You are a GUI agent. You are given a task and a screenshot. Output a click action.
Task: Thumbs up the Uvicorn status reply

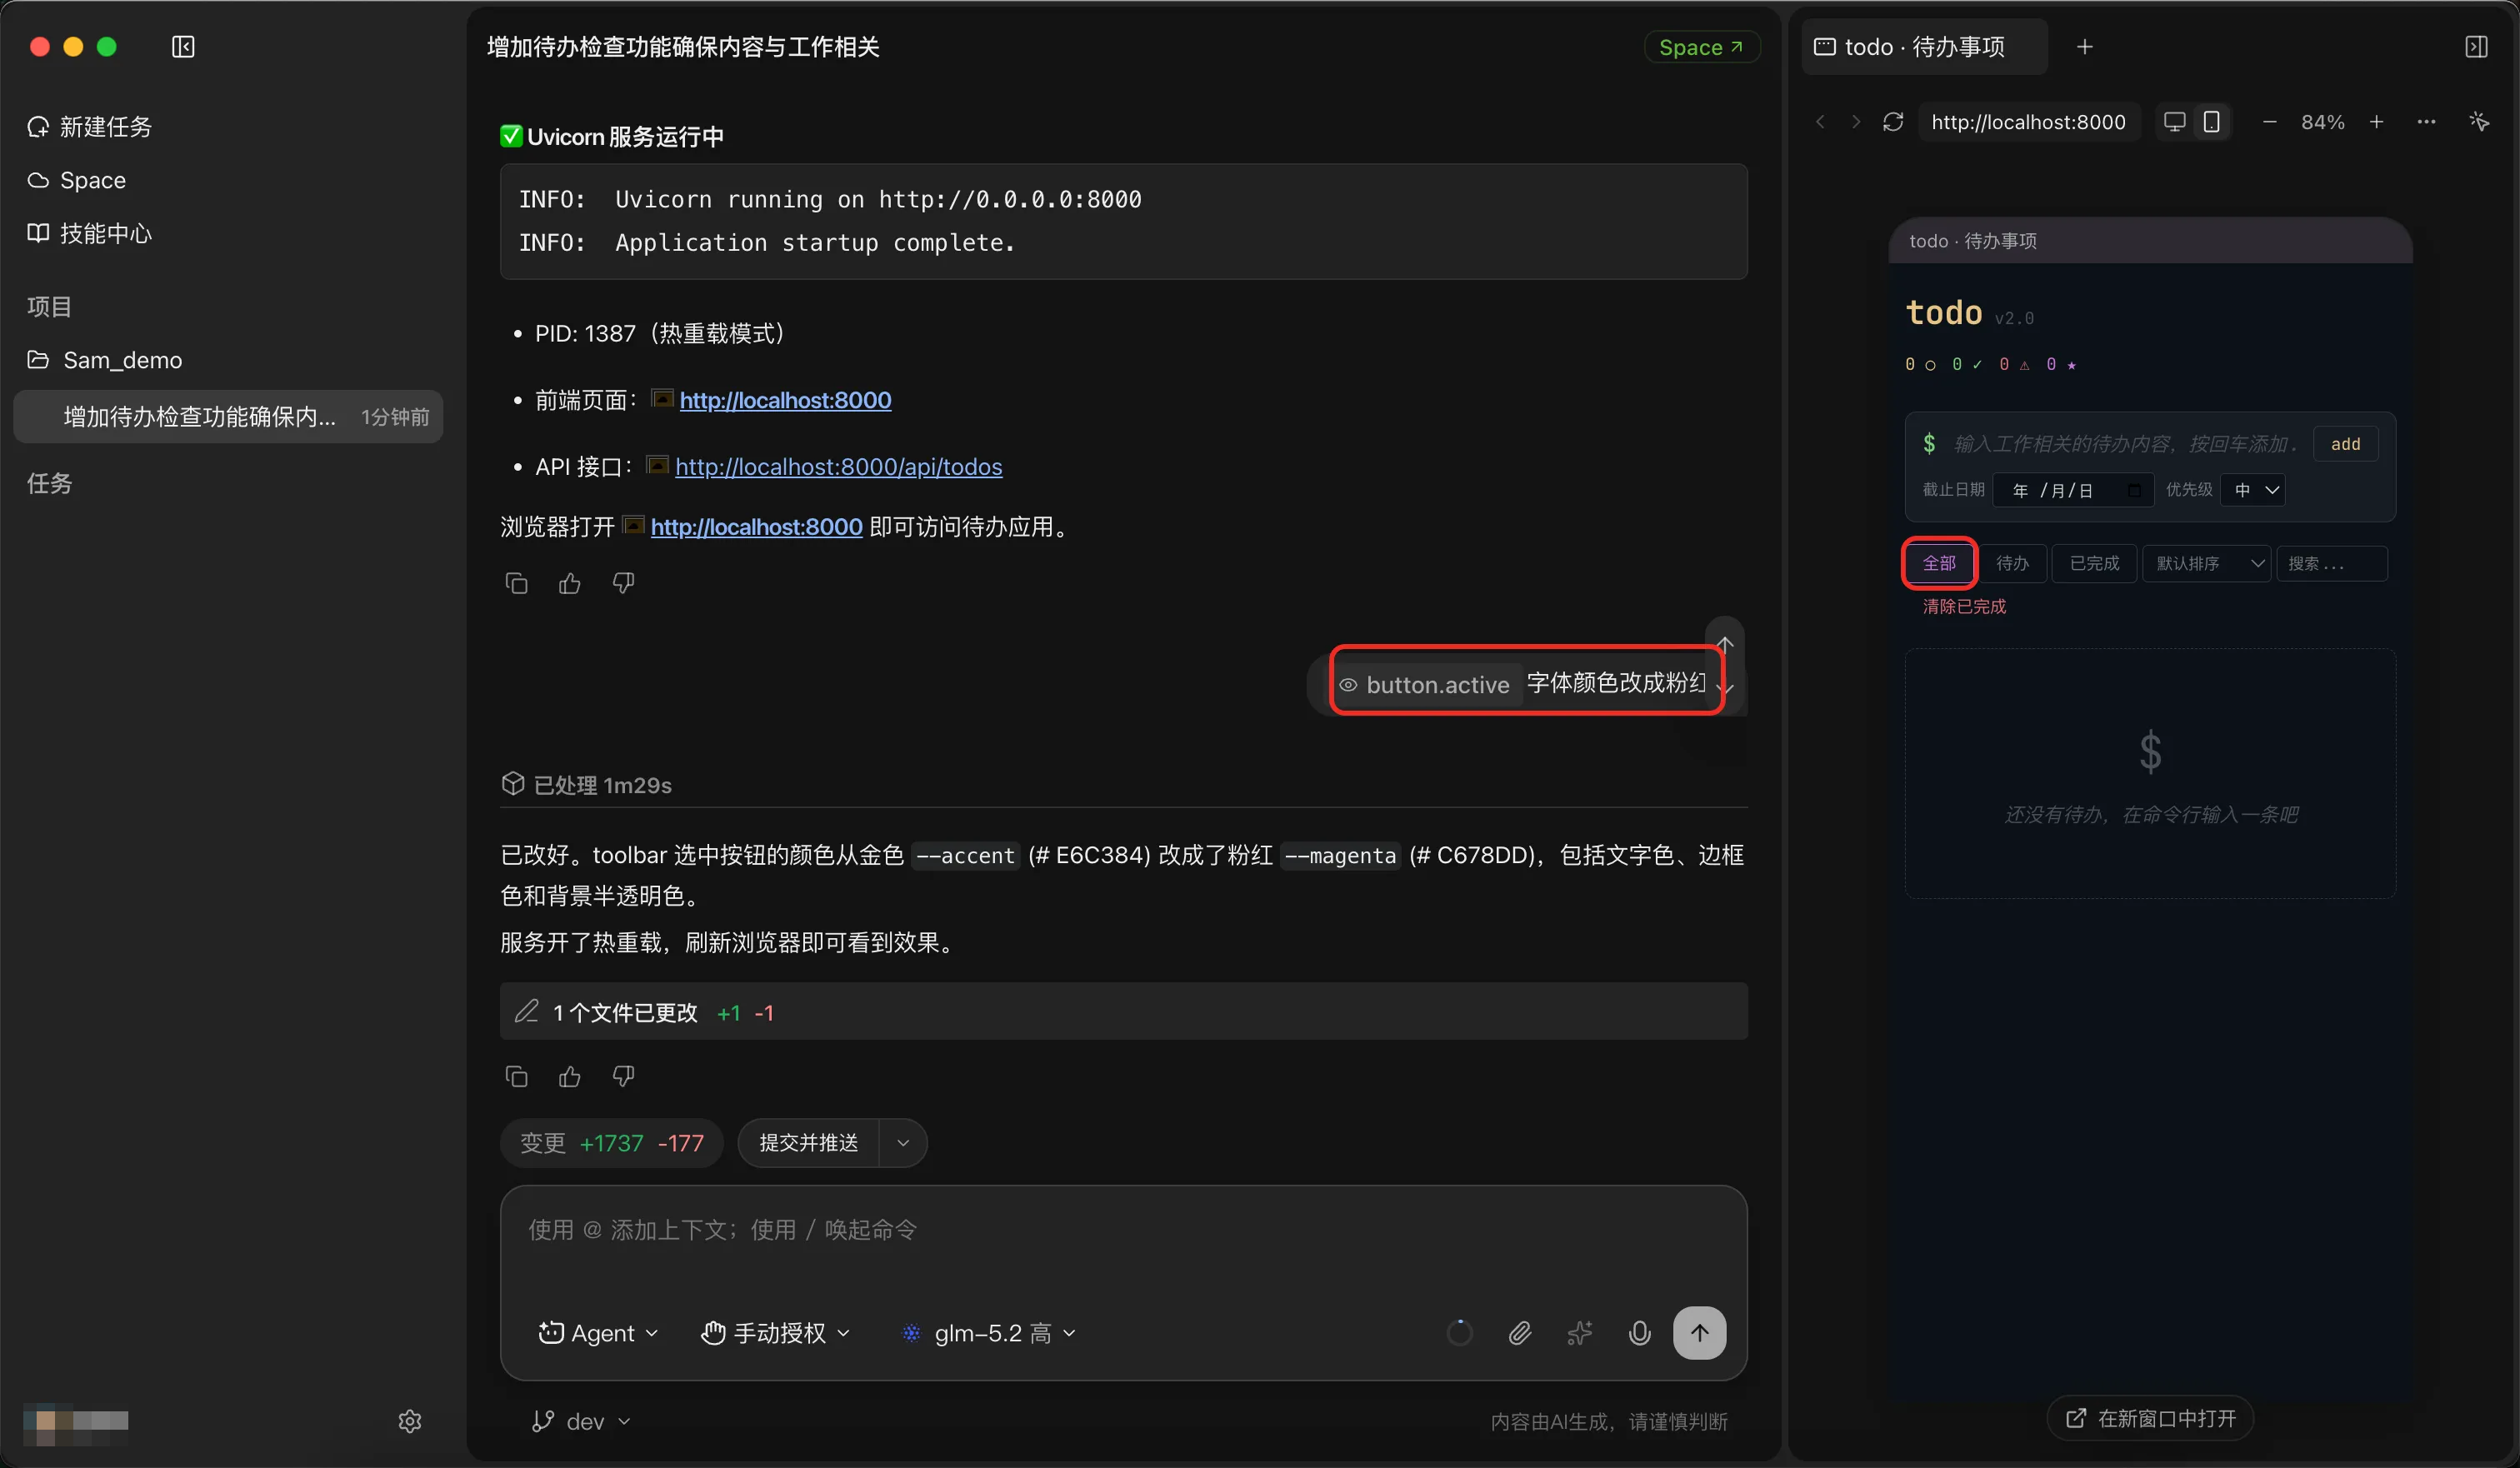(570, 583)
